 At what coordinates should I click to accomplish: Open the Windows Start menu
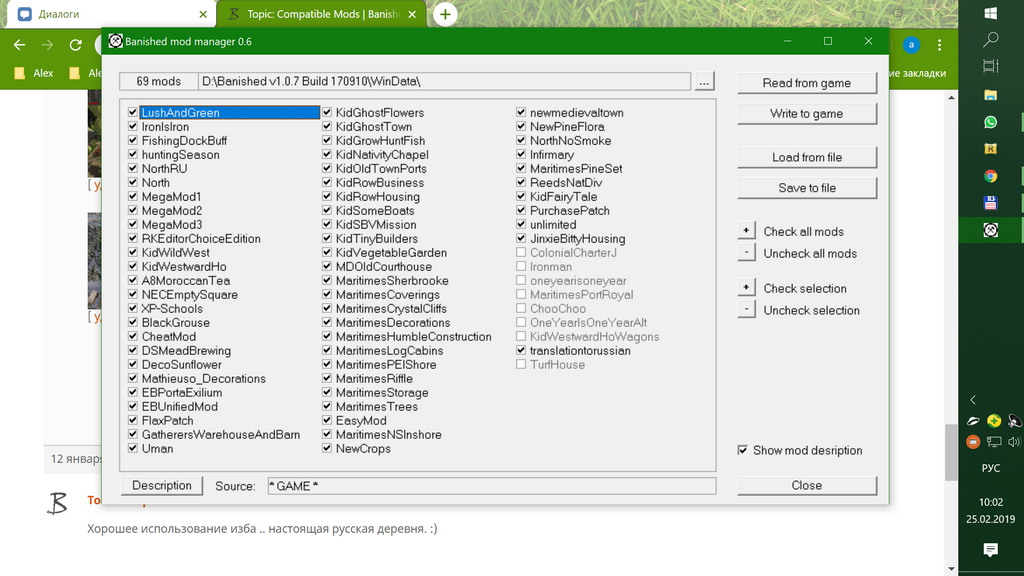coord(991,13)
